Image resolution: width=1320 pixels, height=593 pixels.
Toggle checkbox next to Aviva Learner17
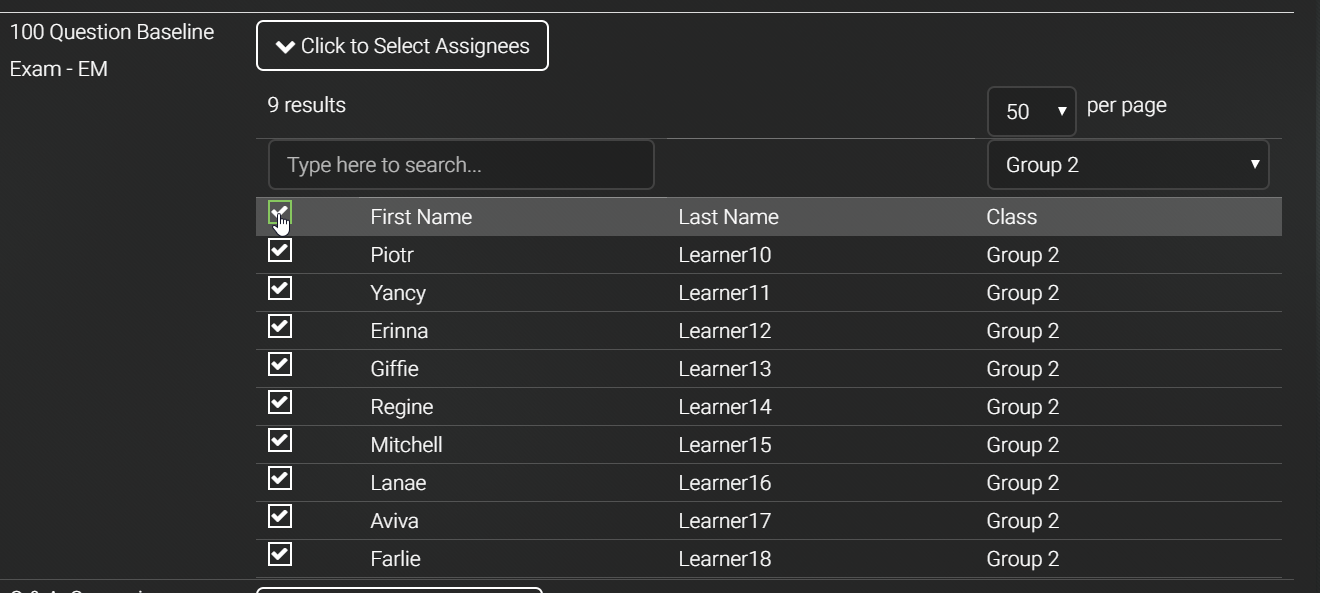[x=280, y=517]
